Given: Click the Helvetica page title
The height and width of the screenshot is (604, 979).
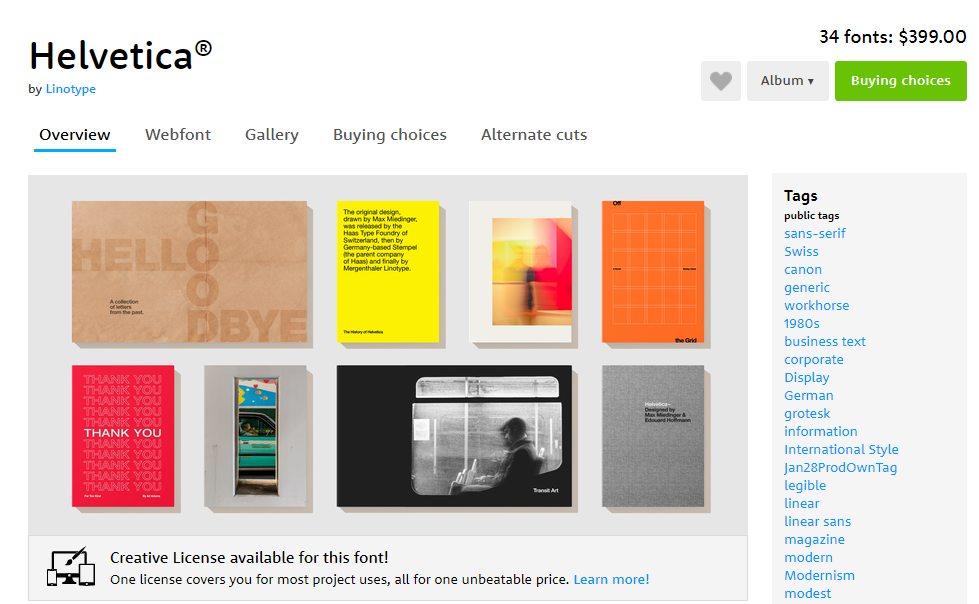Looking at the screenshot, I should click(121, 56).
